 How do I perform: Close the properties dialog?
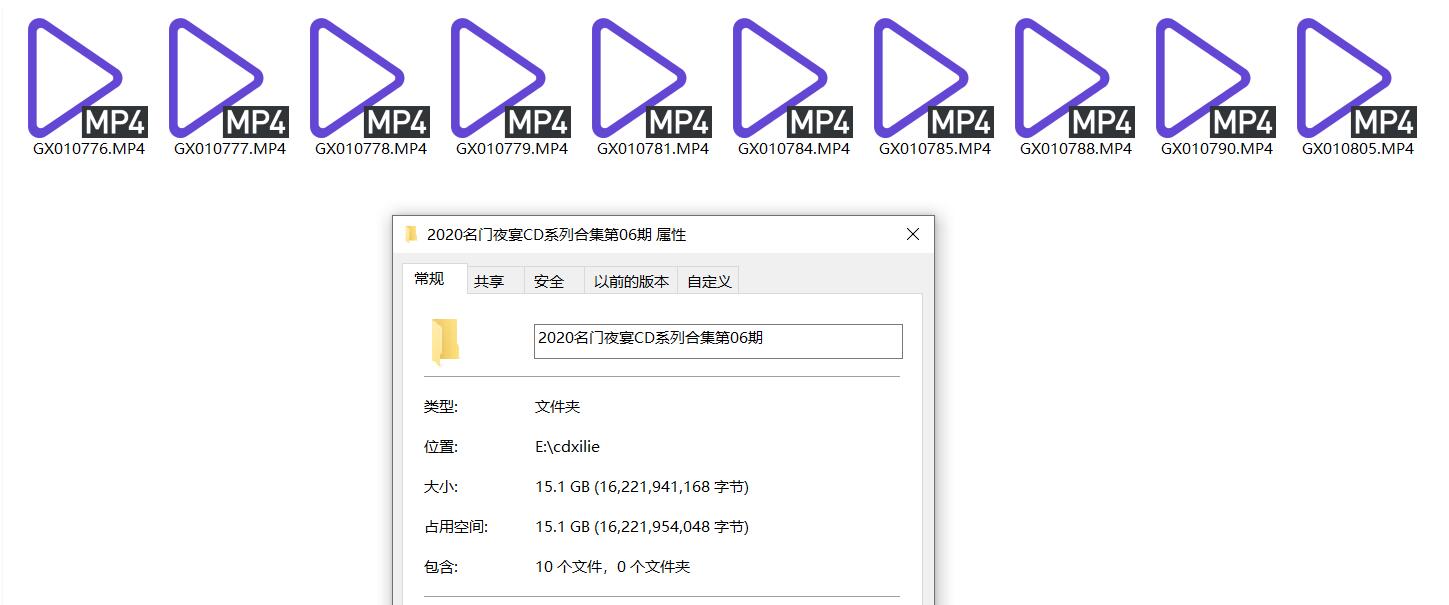coord(912,234)
